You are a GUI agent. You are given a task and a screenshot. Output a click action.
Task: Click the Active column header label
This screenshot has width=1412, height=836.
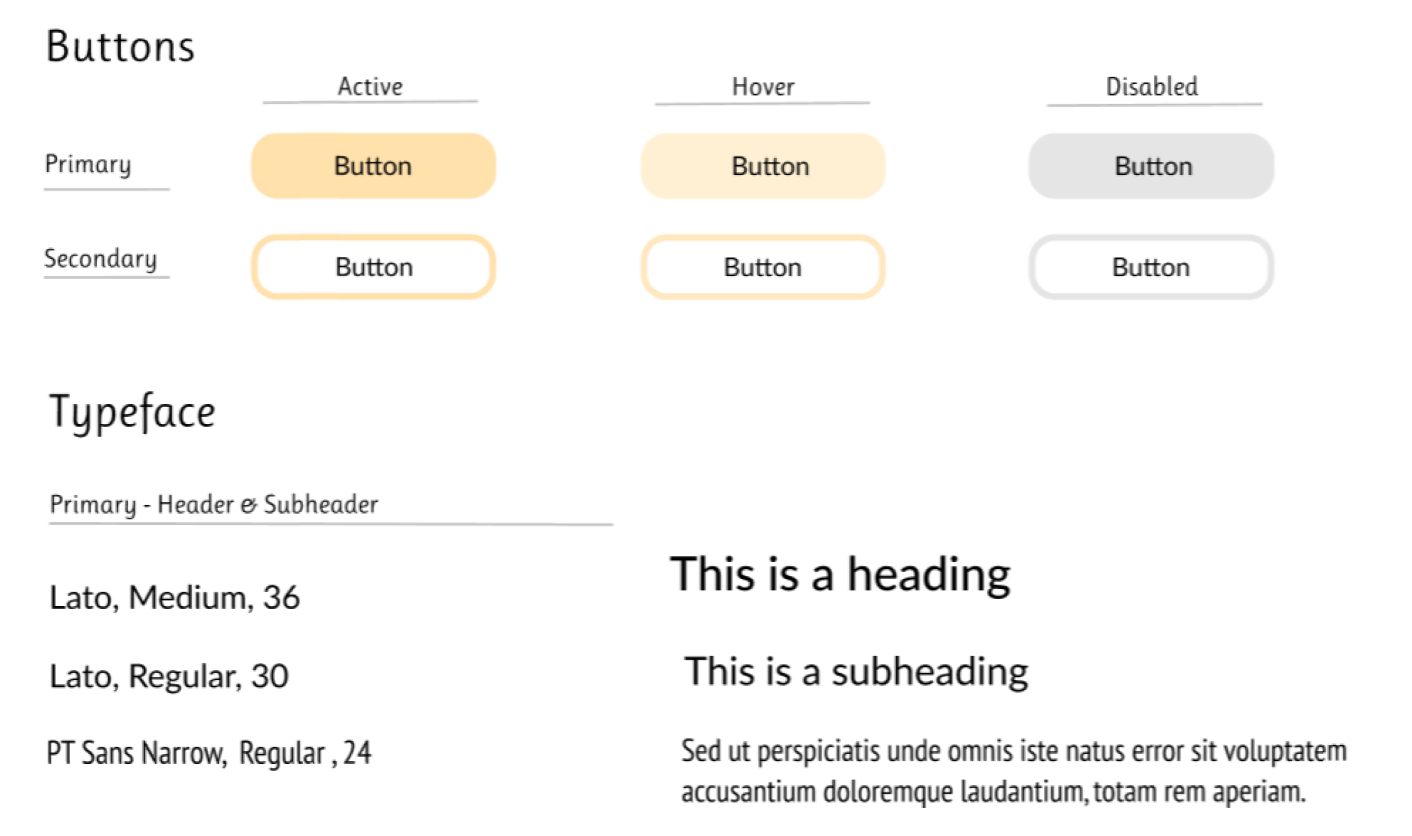[370, 86]
